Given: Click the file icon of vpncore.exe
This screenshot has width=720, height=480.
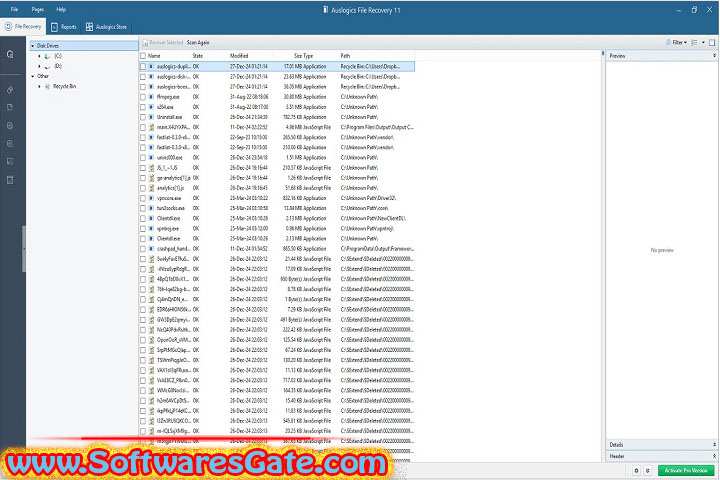Looking at the screenshot, I should 151,198.
